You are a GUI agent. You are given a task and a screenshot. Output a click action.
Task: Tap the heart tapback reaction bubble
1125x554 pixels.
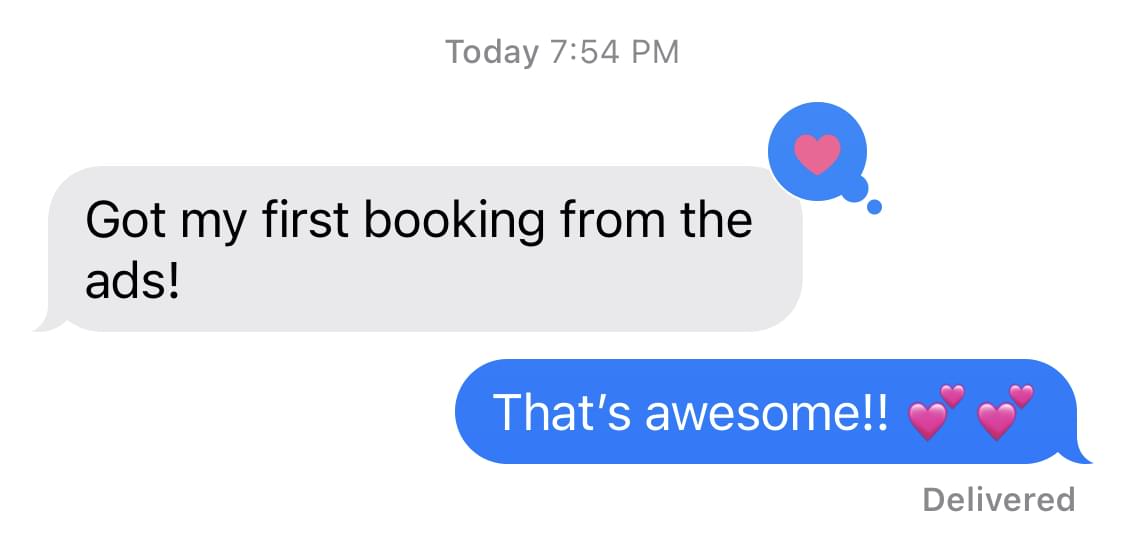[817, 151]
